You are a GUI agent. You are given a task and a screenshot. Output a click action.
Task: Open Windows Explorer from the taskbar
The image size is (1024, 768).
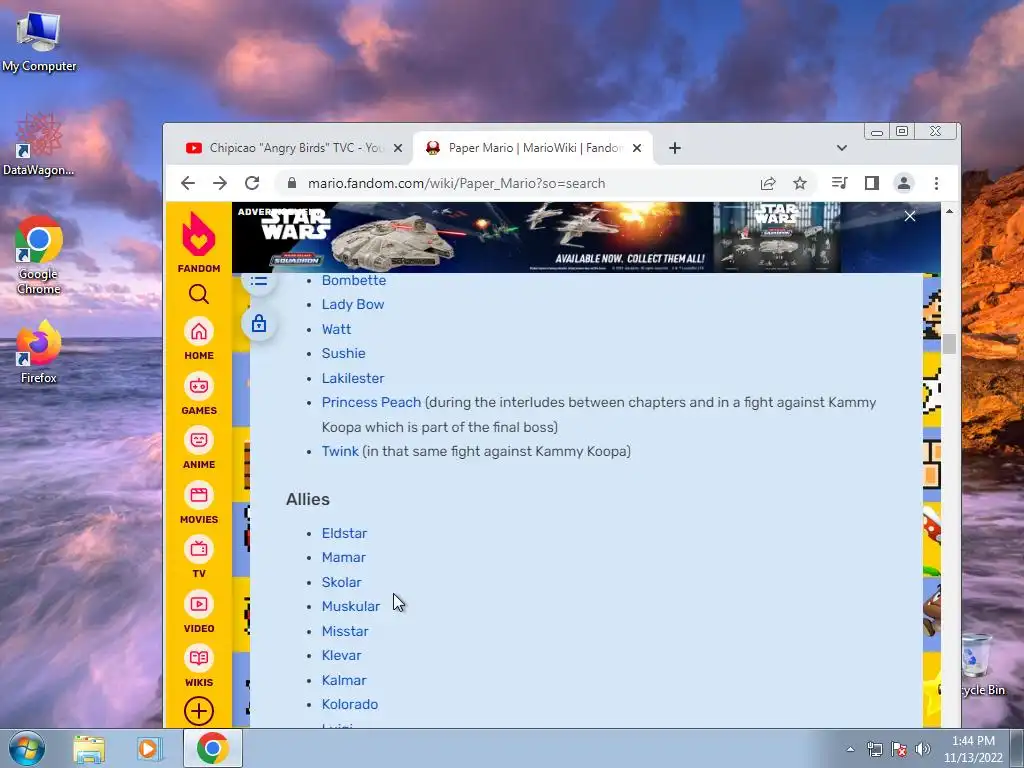[89, 748]
